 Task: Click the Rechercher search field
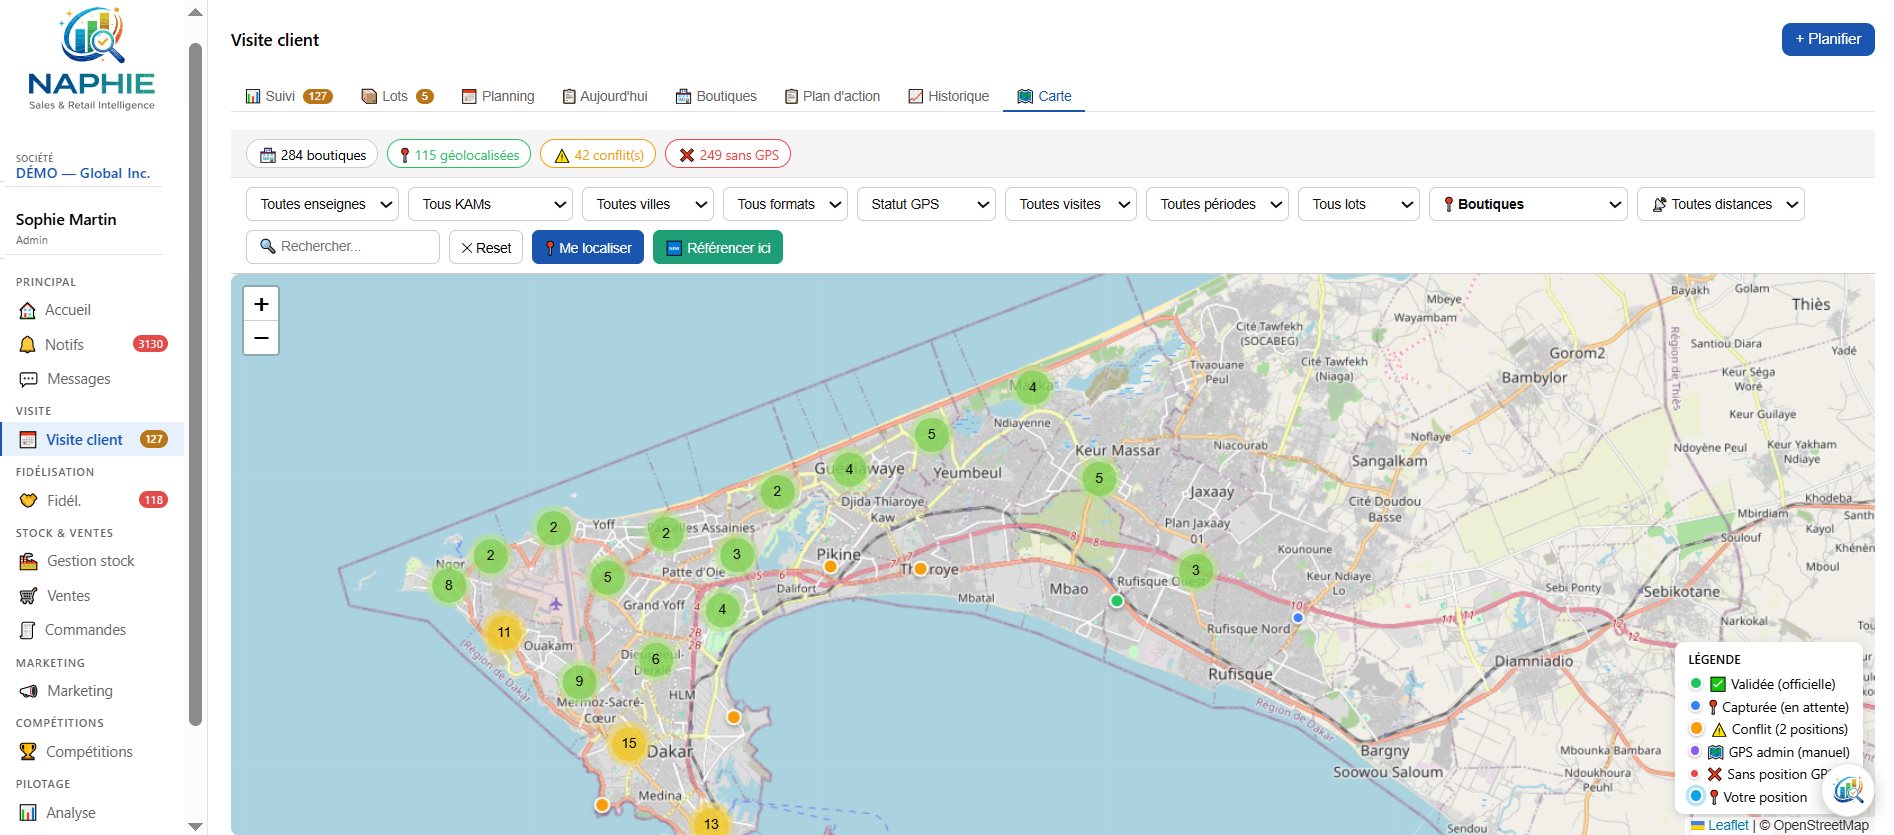(x=343, y=247)
